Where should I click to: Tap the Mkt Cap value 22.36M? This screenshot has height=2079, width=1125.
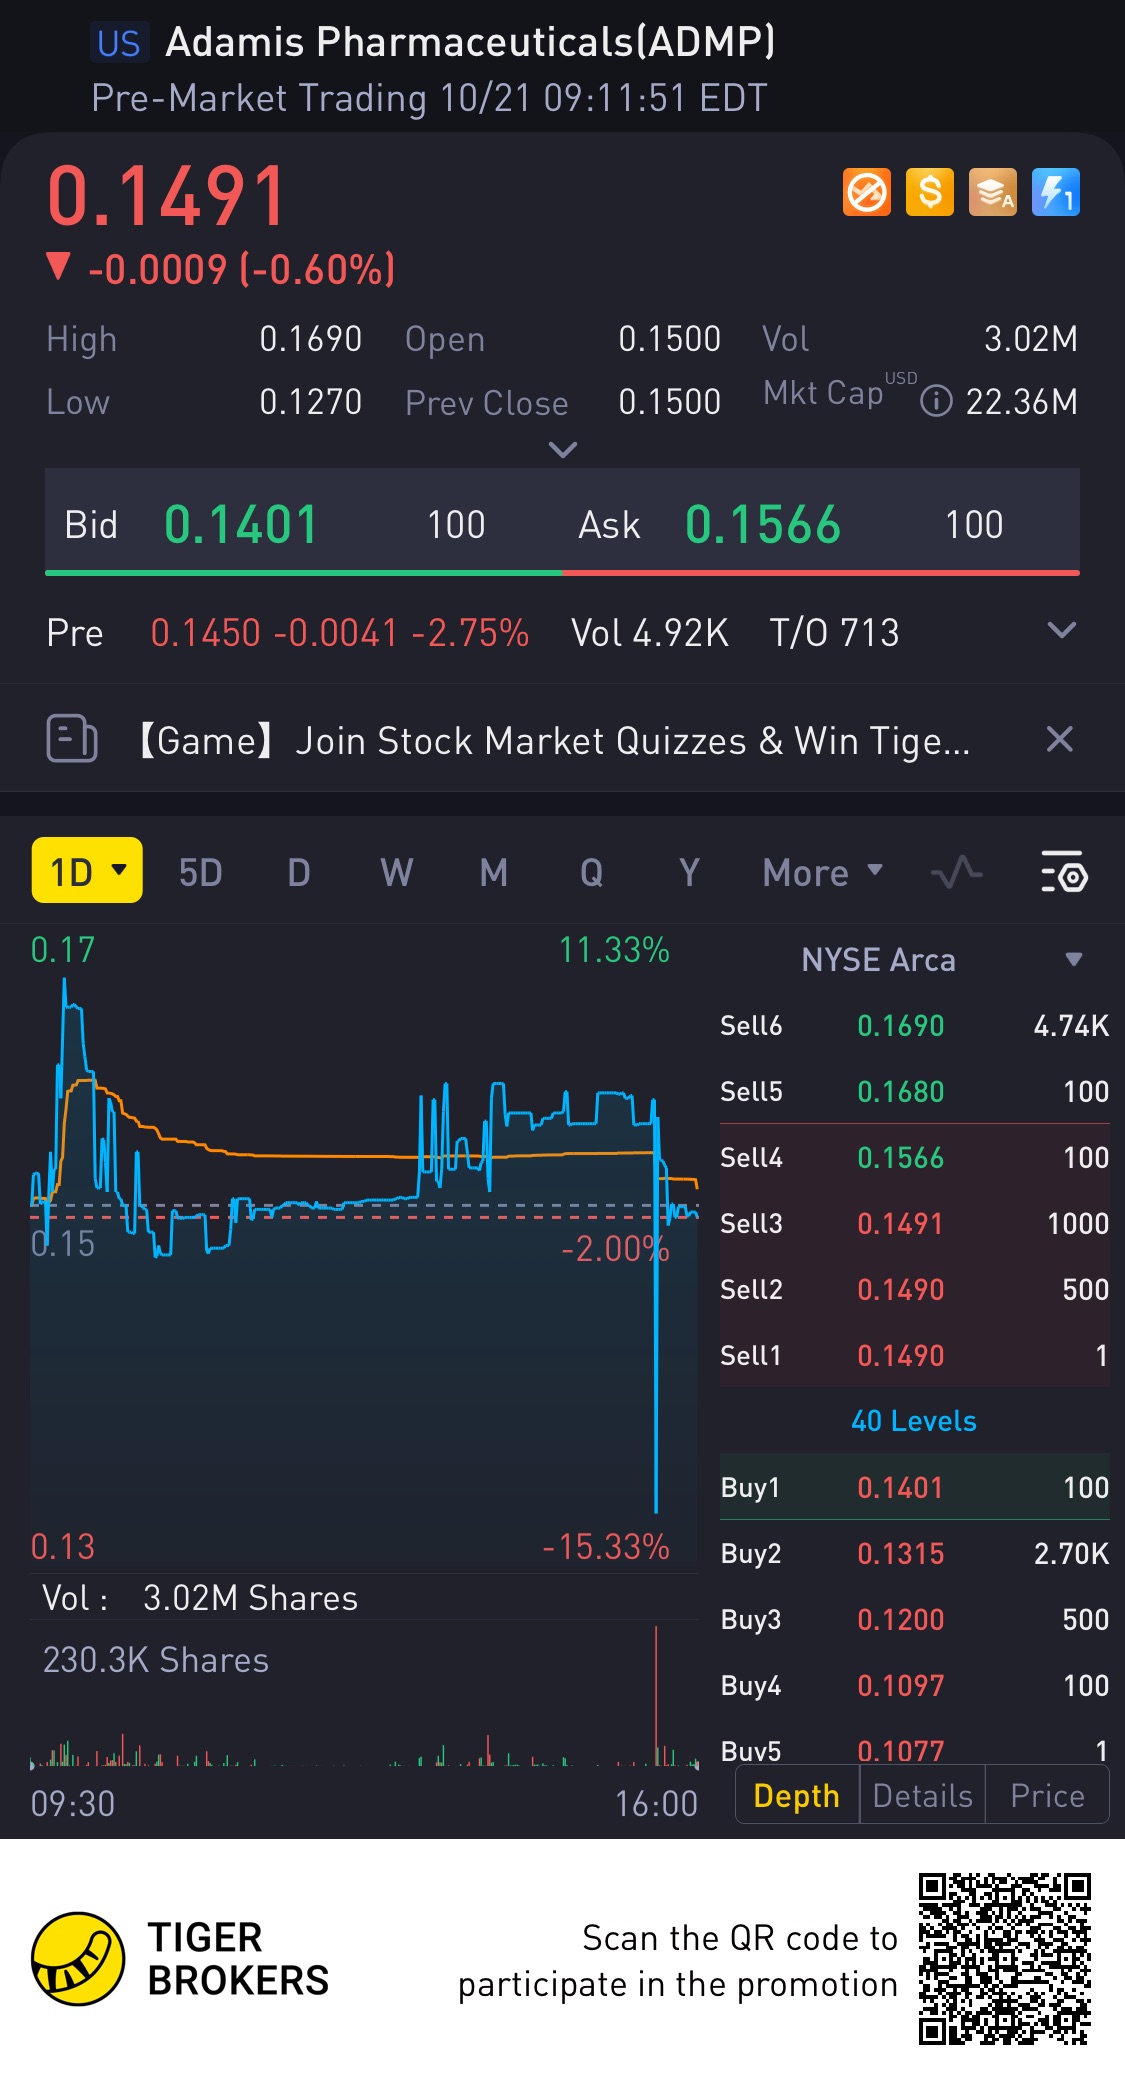[x=1021, y=401]
